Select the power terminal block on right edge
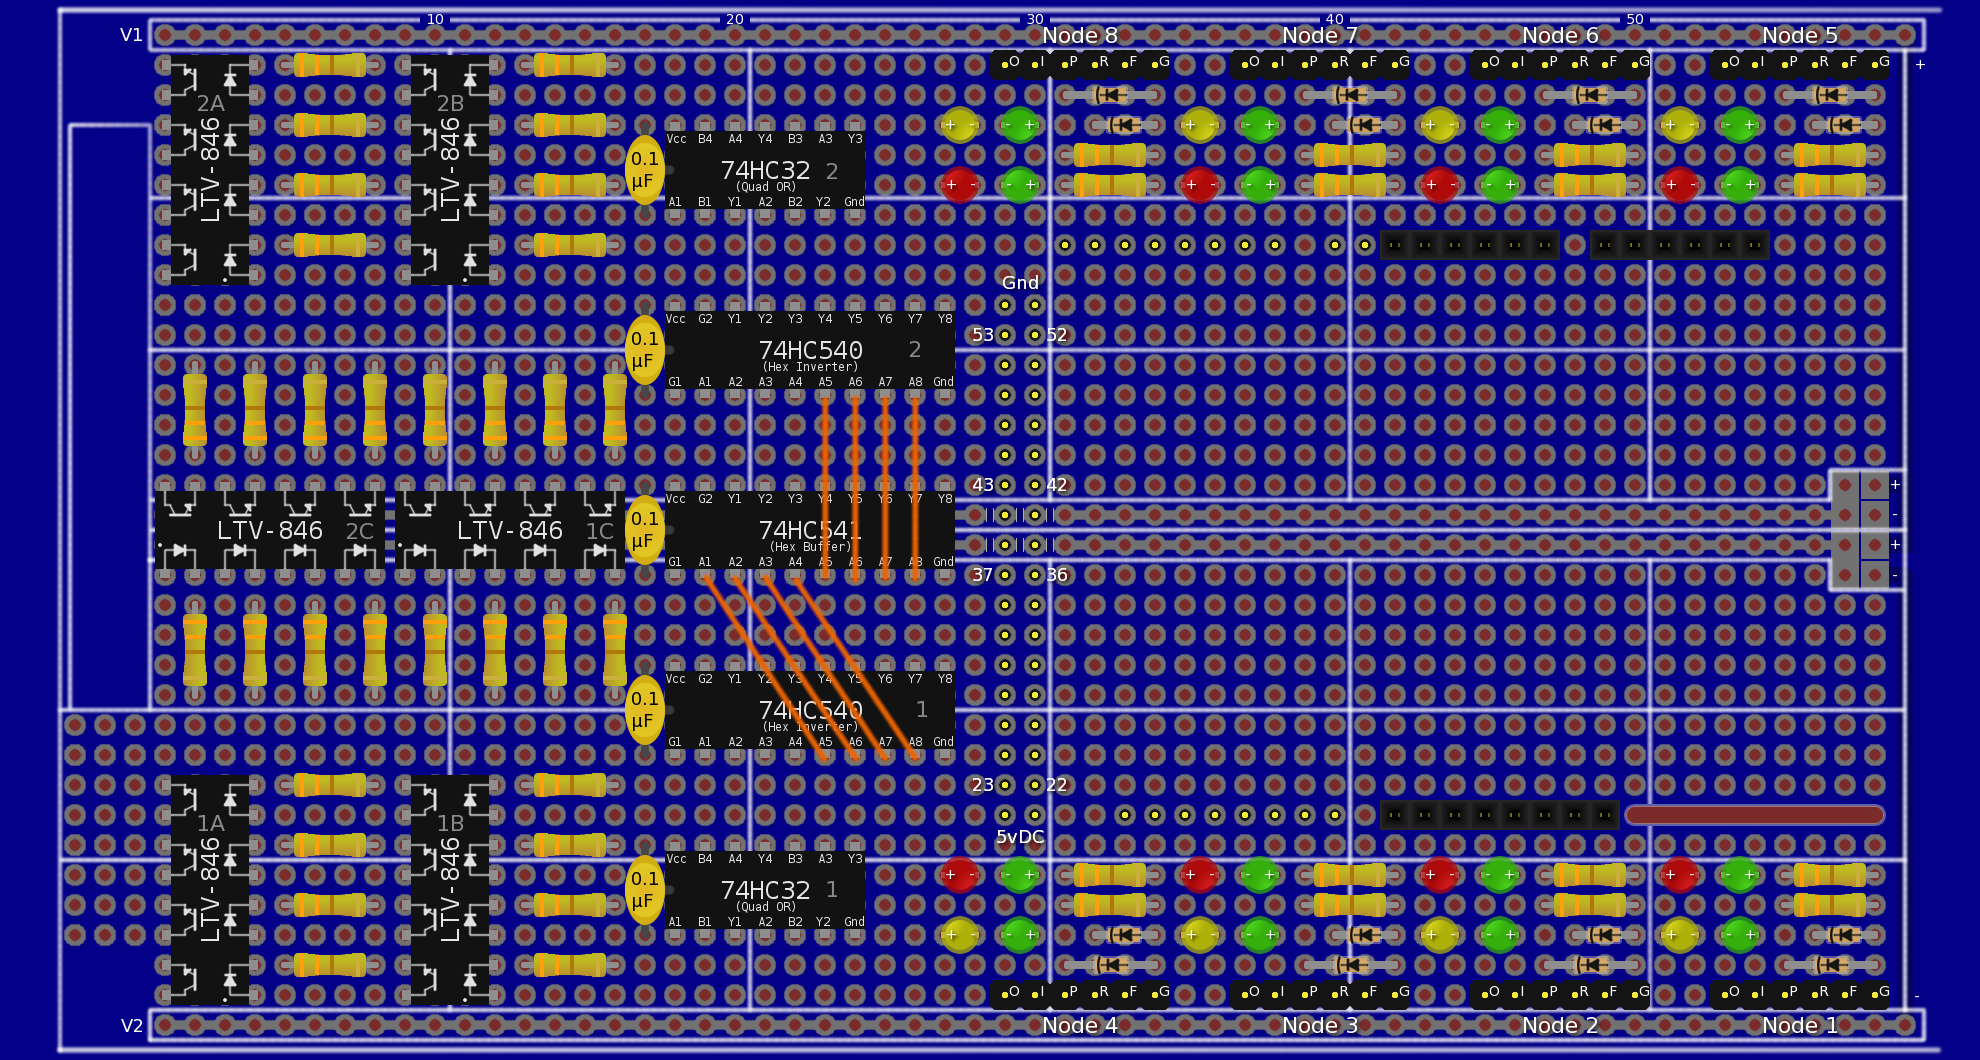This screenshot has height=1060, width=1980. click(1860, 530)
